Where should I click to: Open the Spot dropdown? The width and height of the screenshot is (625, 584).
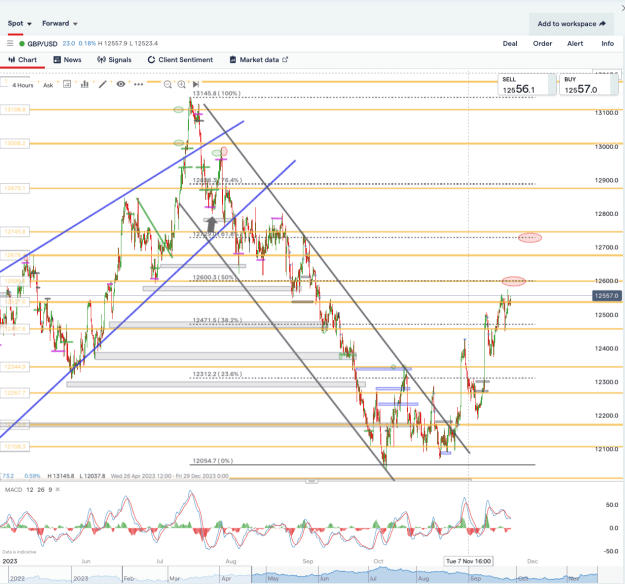[x=19, y=24]
